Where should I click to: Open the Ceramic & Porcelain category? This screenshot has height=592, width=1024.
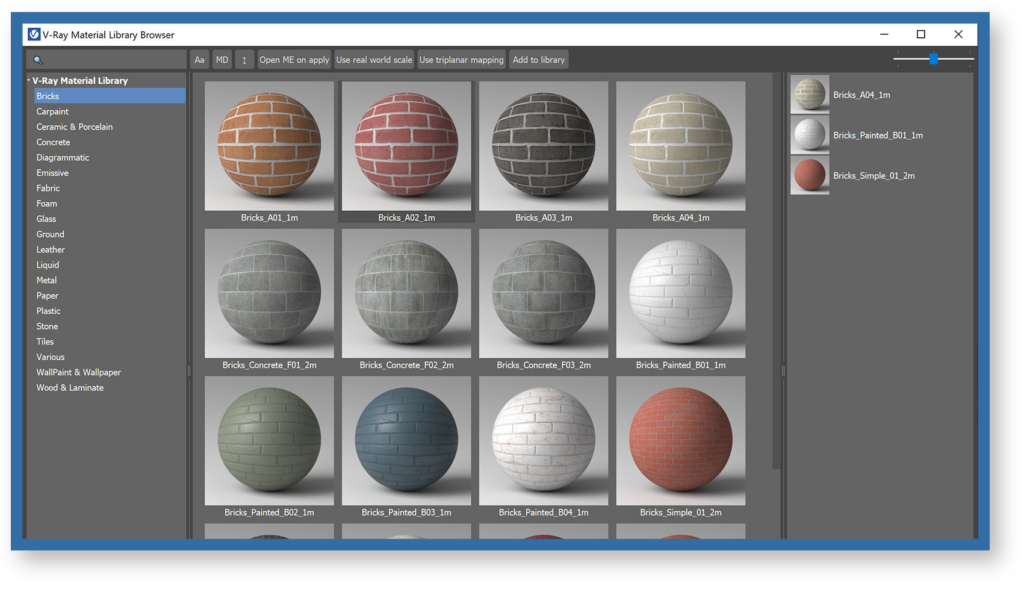pyautogui.click(x=74, y=127)
